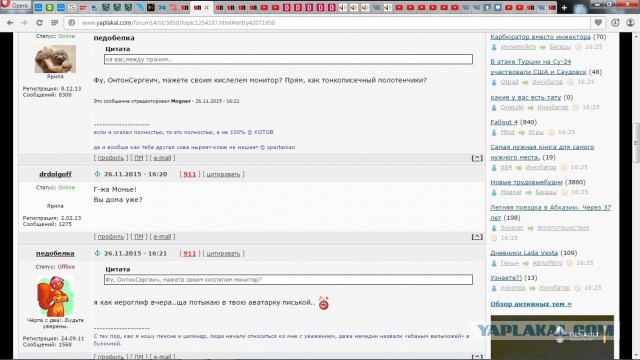Screen dimensions: 640x360
Task: Reload the current page
Action: pos(39,23)
